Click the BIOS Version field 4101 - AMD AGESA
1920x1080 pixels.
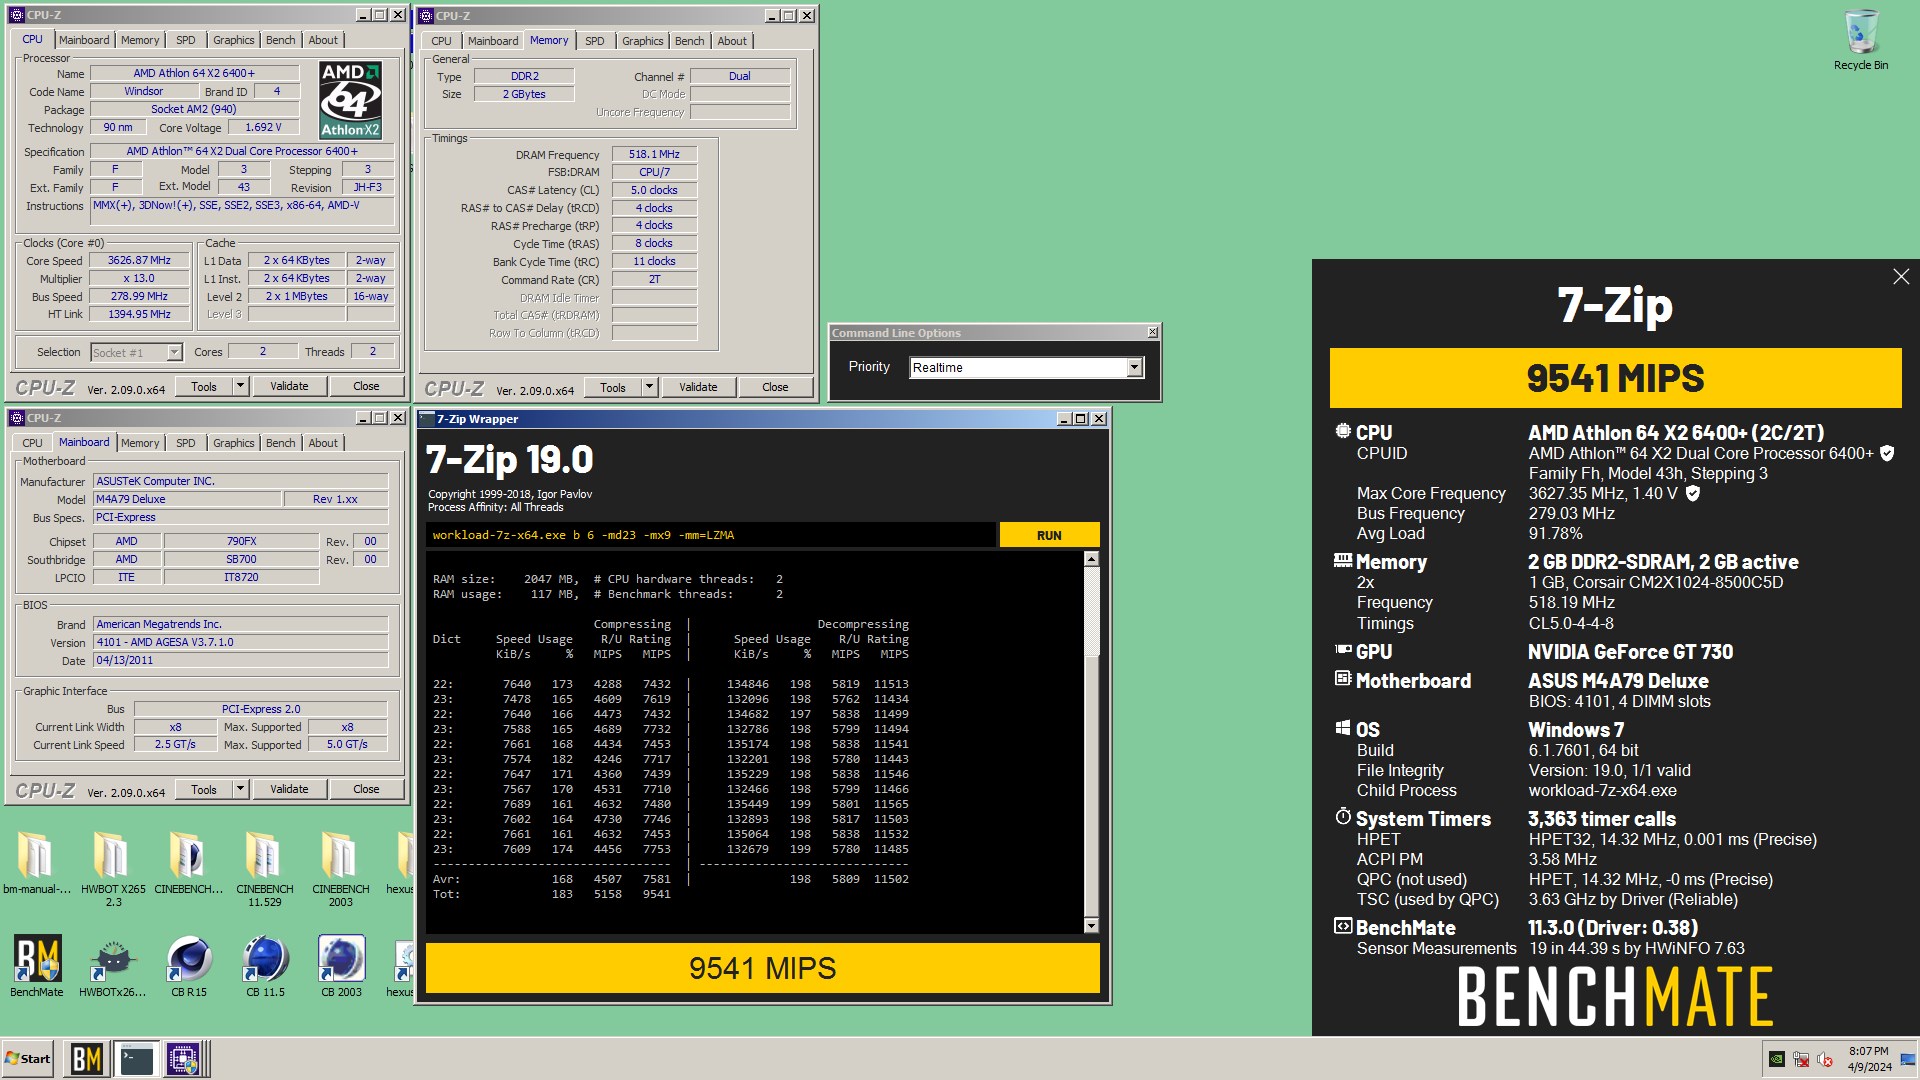point(240,642)
